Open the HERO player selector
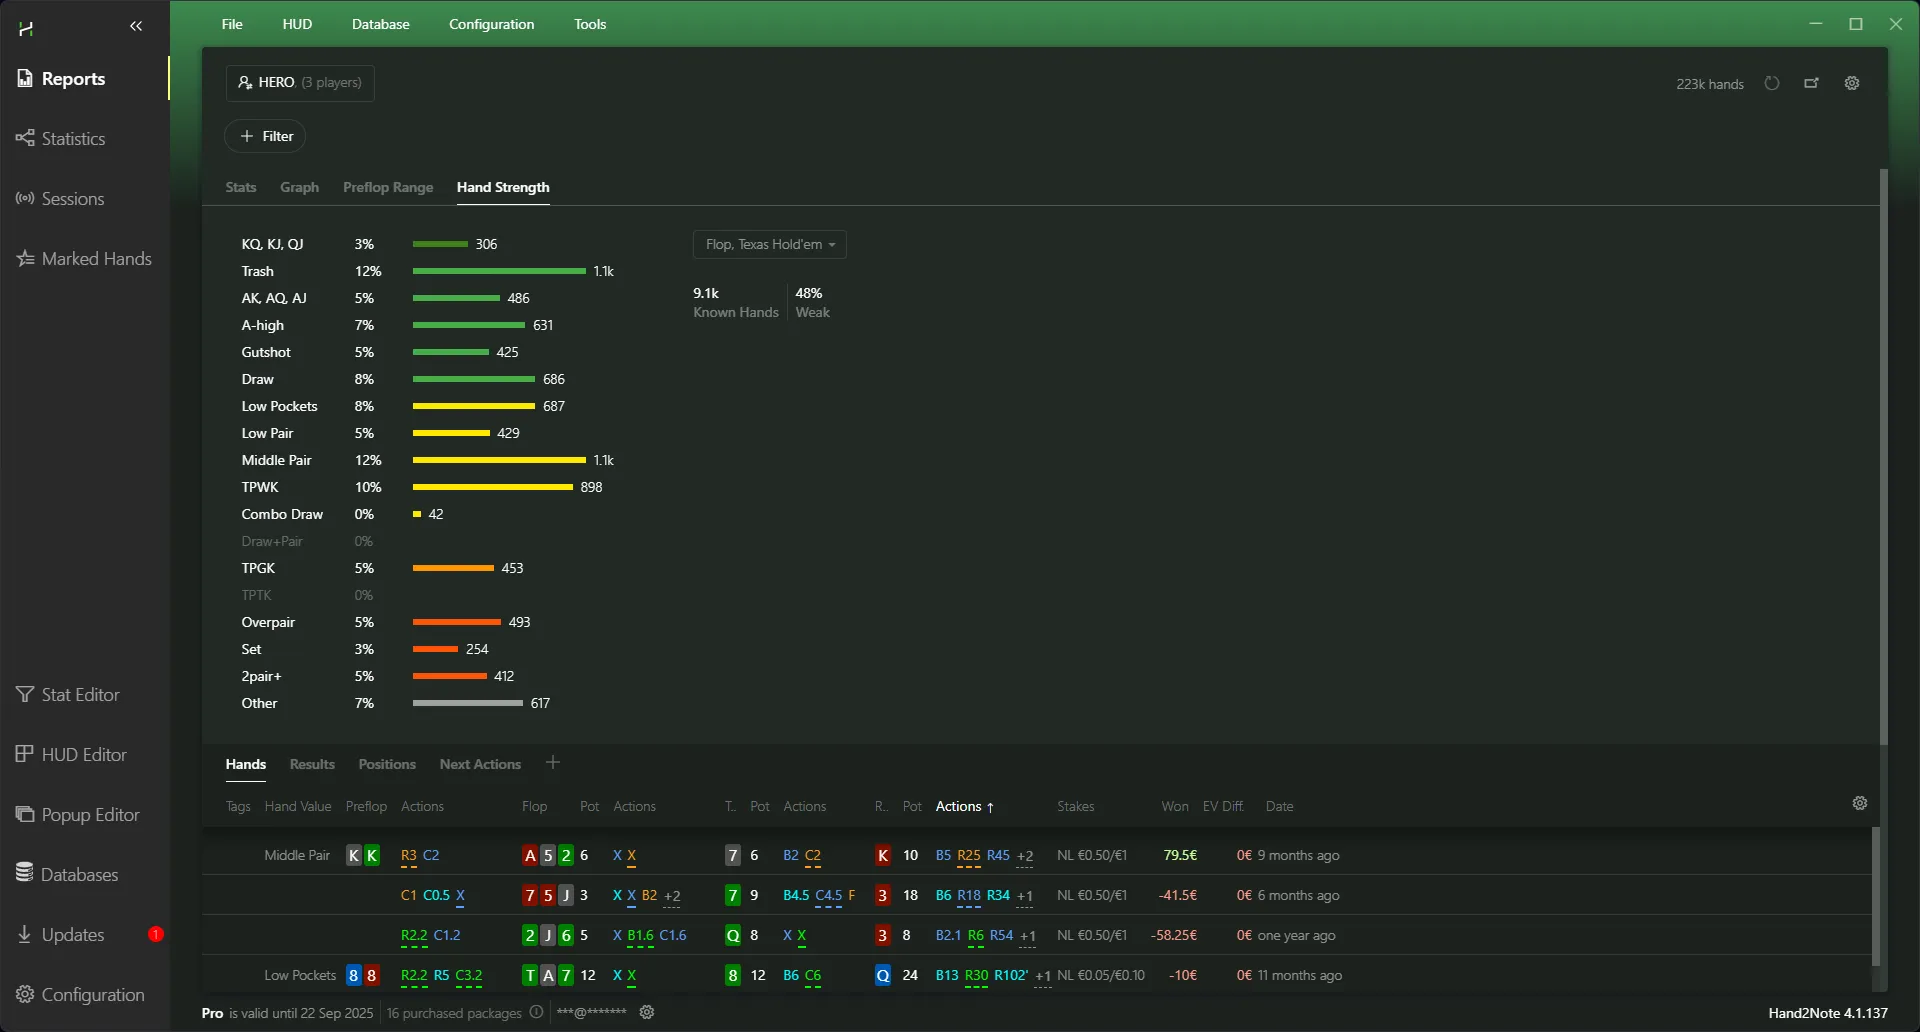This screenshot has height=1032, width=1920. point(300,83)
